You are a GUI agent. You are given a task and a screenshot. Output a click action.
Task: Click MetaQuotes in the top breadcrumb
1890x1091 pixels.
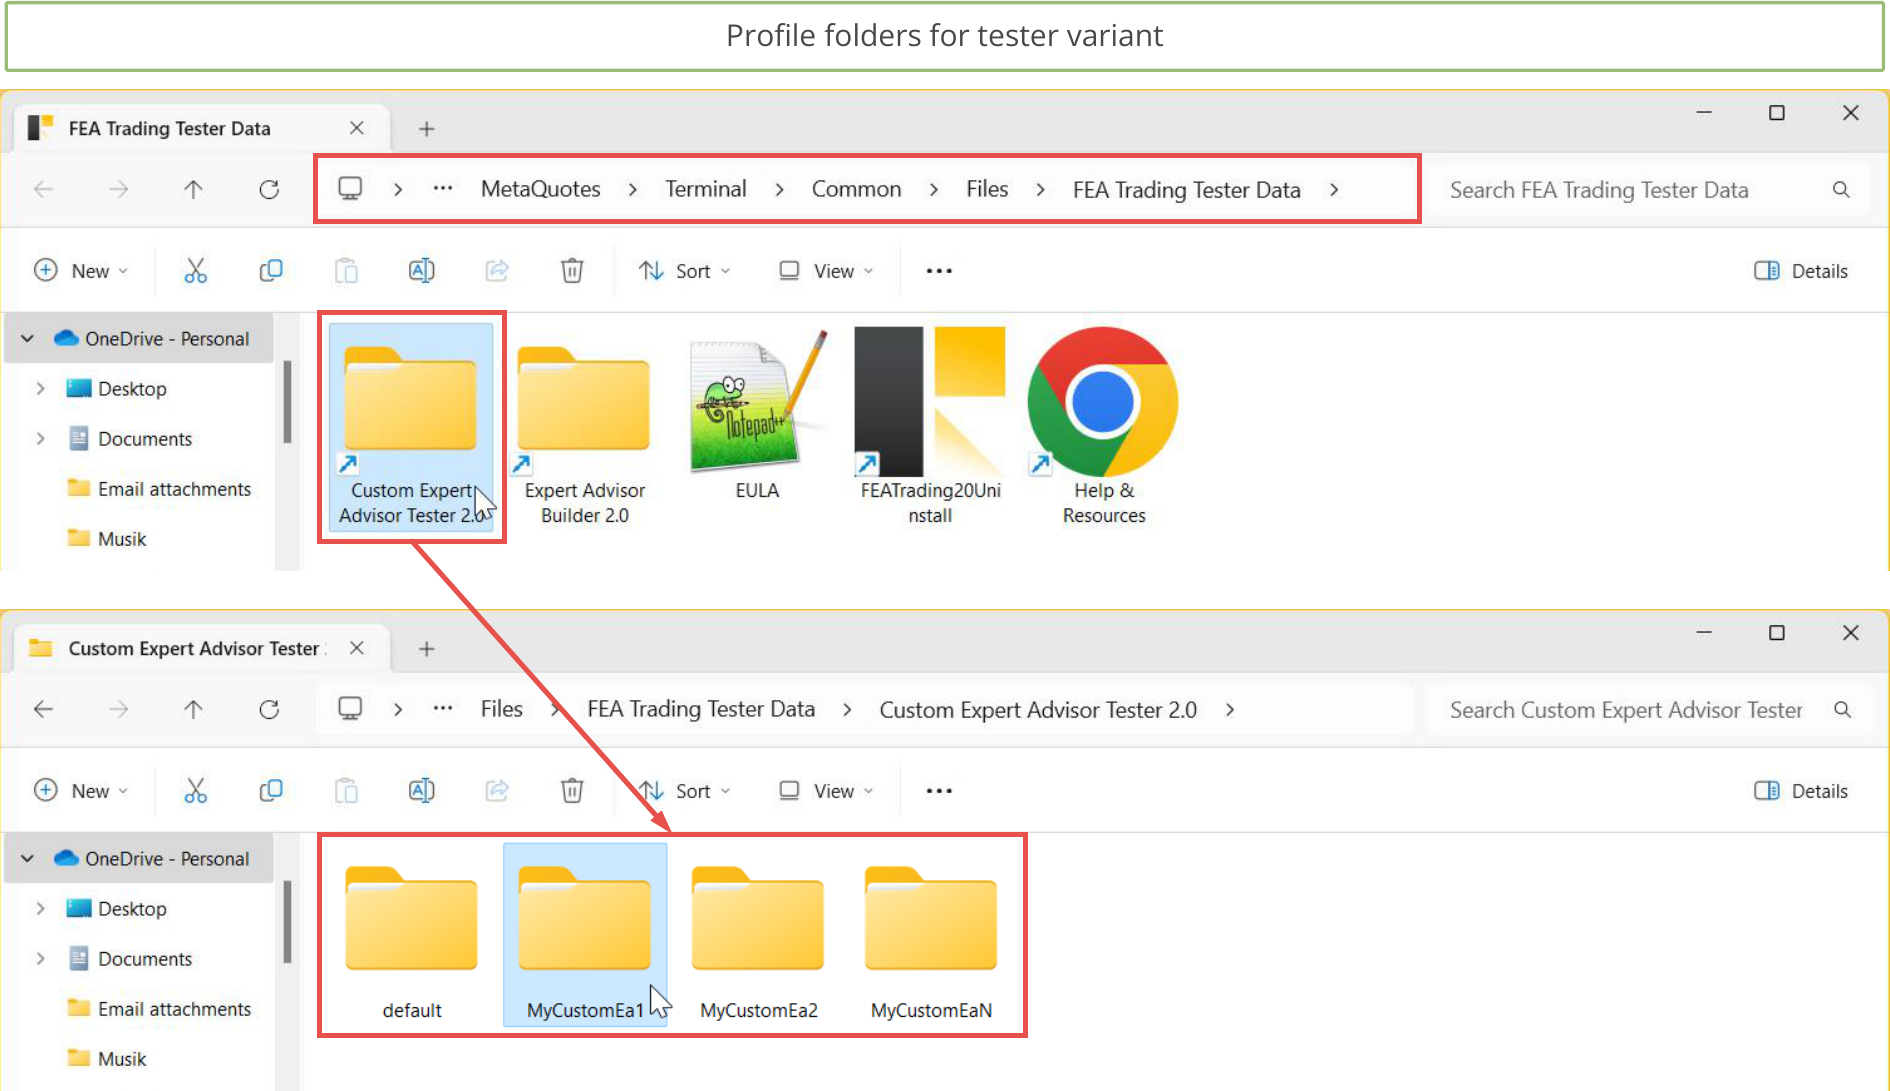(x=540, y=189)
